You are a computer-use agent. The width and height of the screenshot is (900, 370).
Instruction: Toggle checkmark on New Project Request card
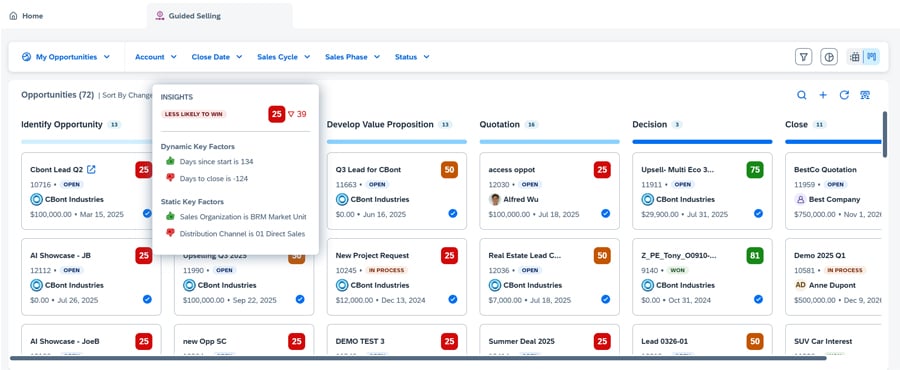click(453, 299)
